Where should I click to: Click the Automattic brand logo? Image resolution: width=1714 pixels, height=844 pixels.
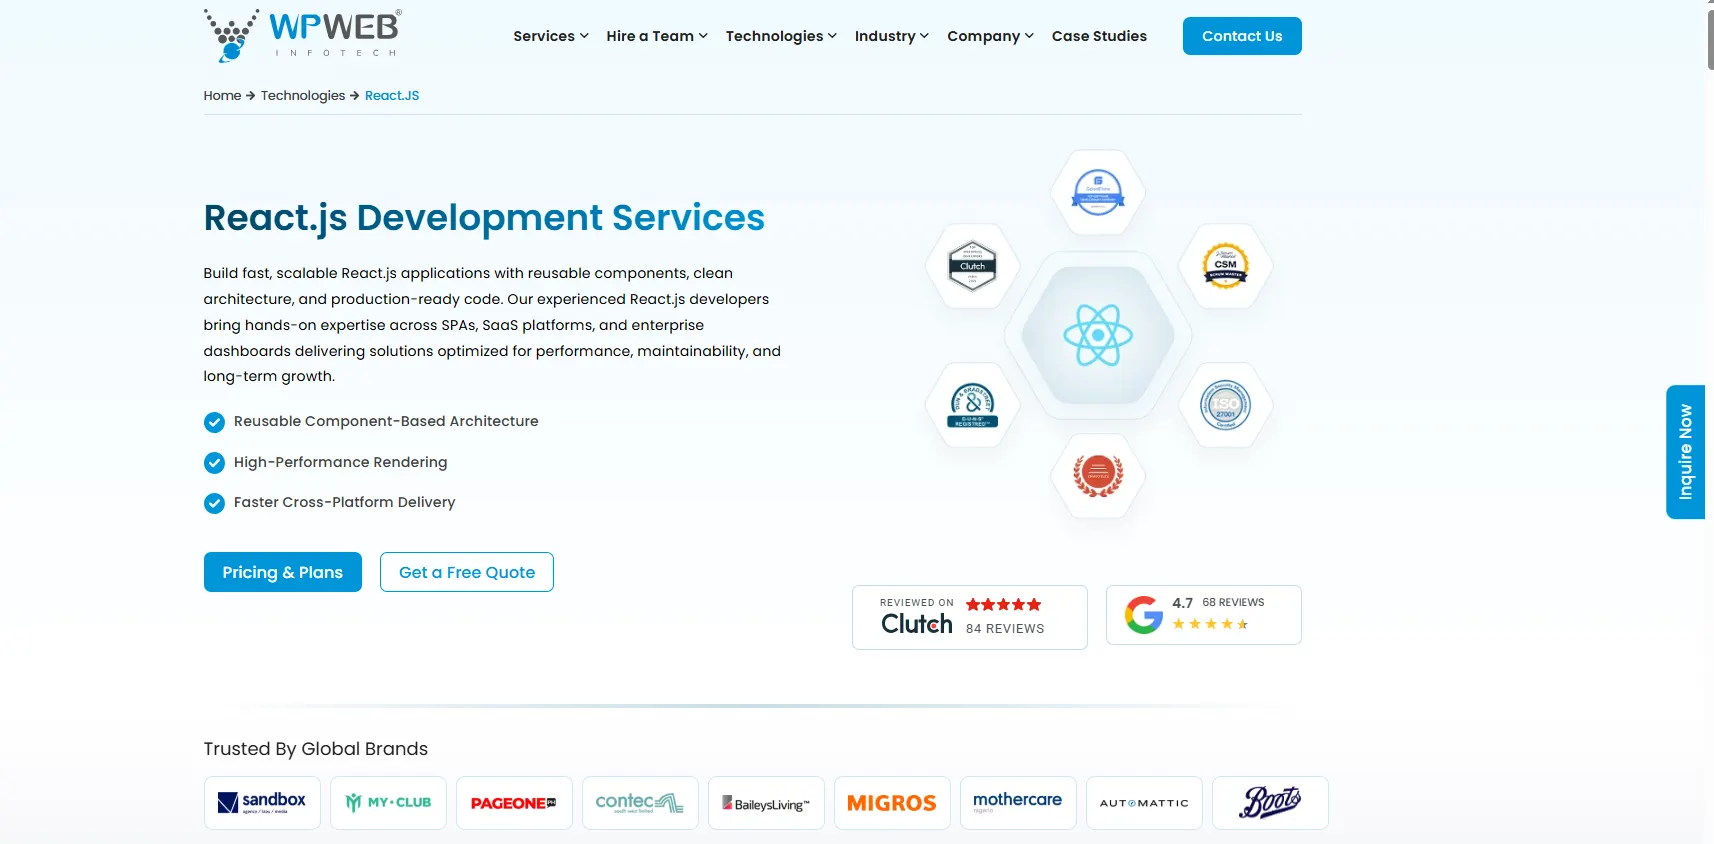pos(1144,803)
